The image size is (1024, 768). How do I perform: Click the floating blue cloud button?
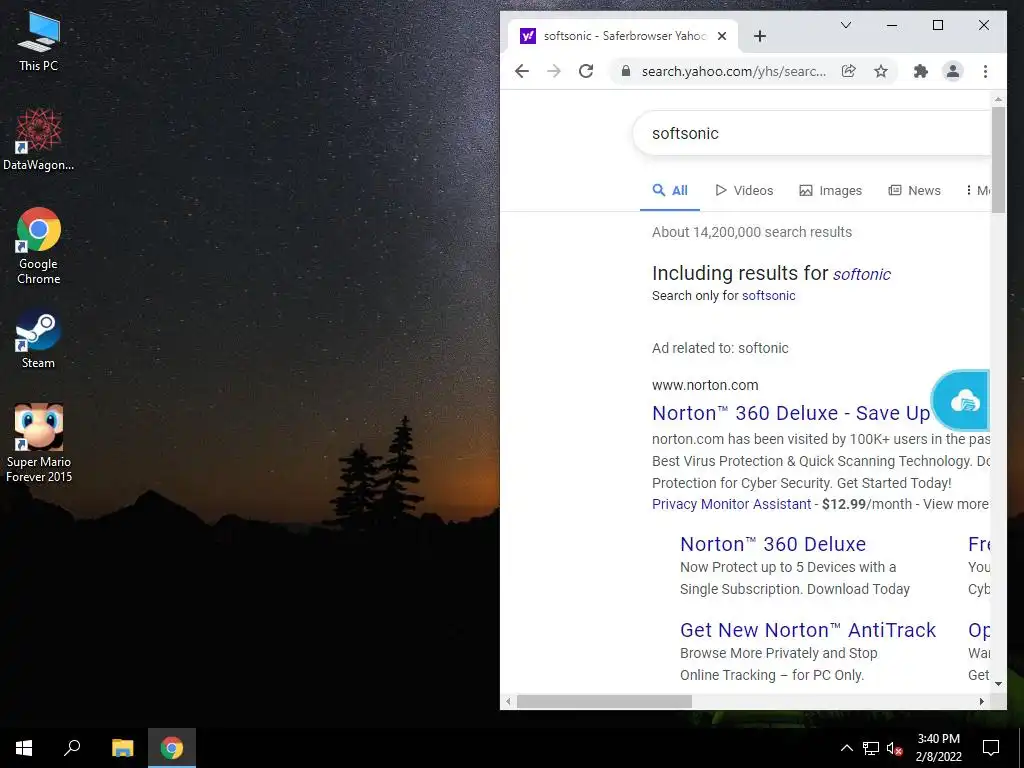(961, 400)
